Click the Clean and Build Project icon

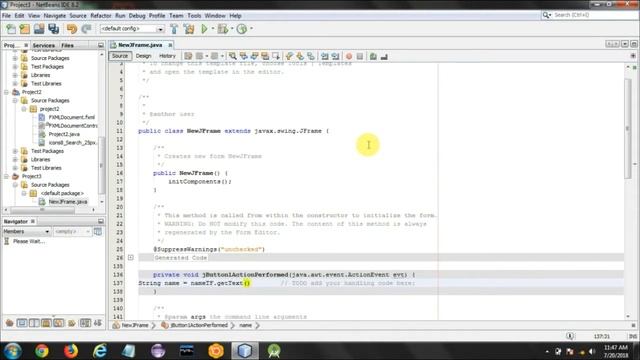[189, 29]
